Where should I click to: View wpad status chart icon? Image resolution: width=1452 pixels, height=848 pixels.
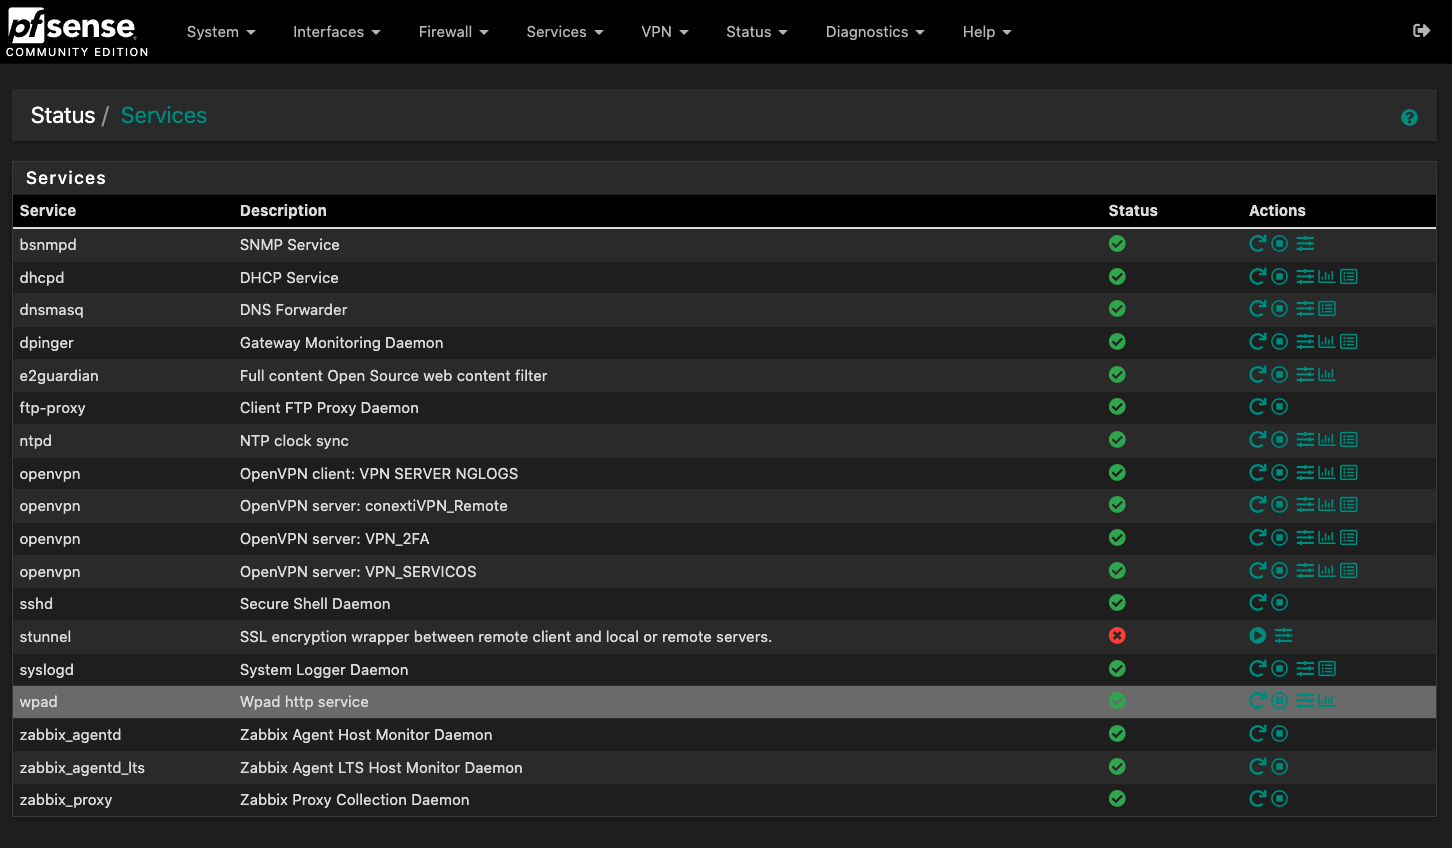1327,700
